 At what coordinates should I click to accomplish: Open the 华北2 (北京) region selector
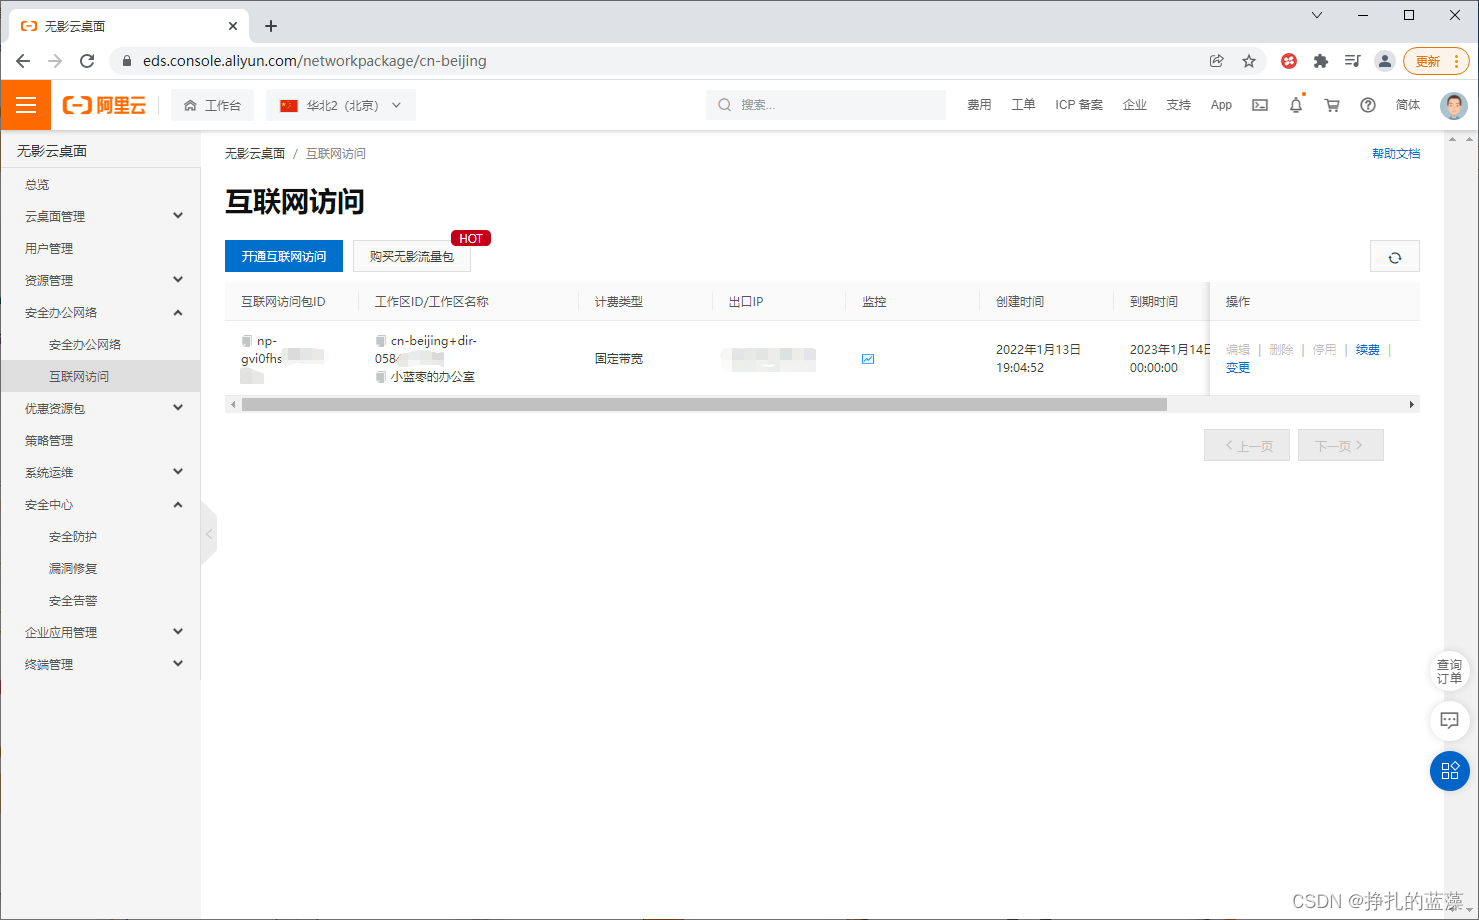(340, 104)
